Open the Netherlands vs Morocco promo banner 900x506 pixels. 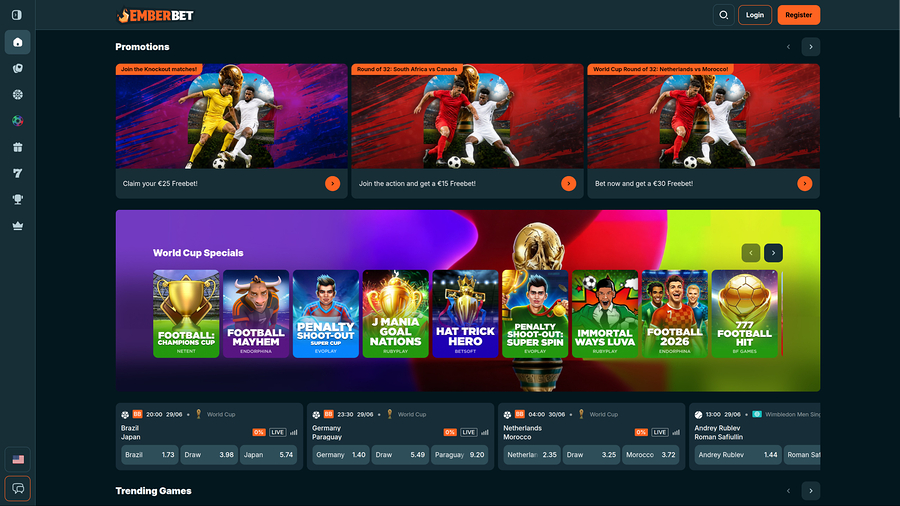click(x=704, y=116)
